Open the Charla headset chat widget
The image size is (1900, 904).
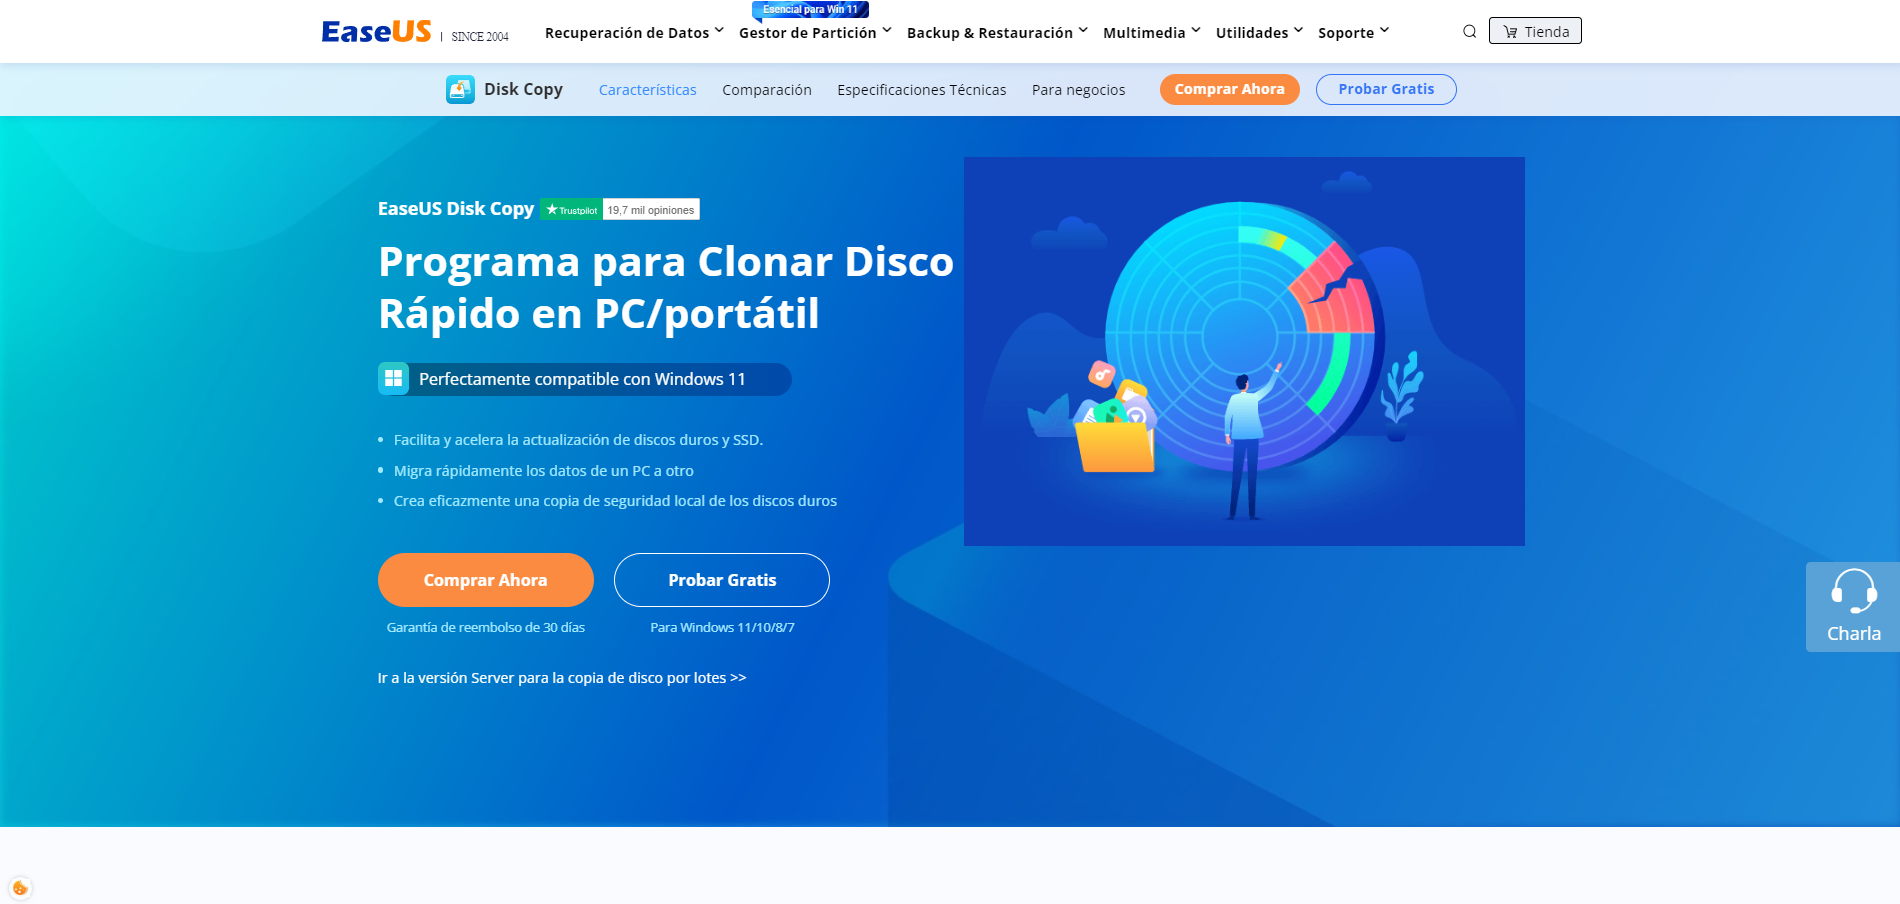pyautogui.click(x=1853, y=607)
